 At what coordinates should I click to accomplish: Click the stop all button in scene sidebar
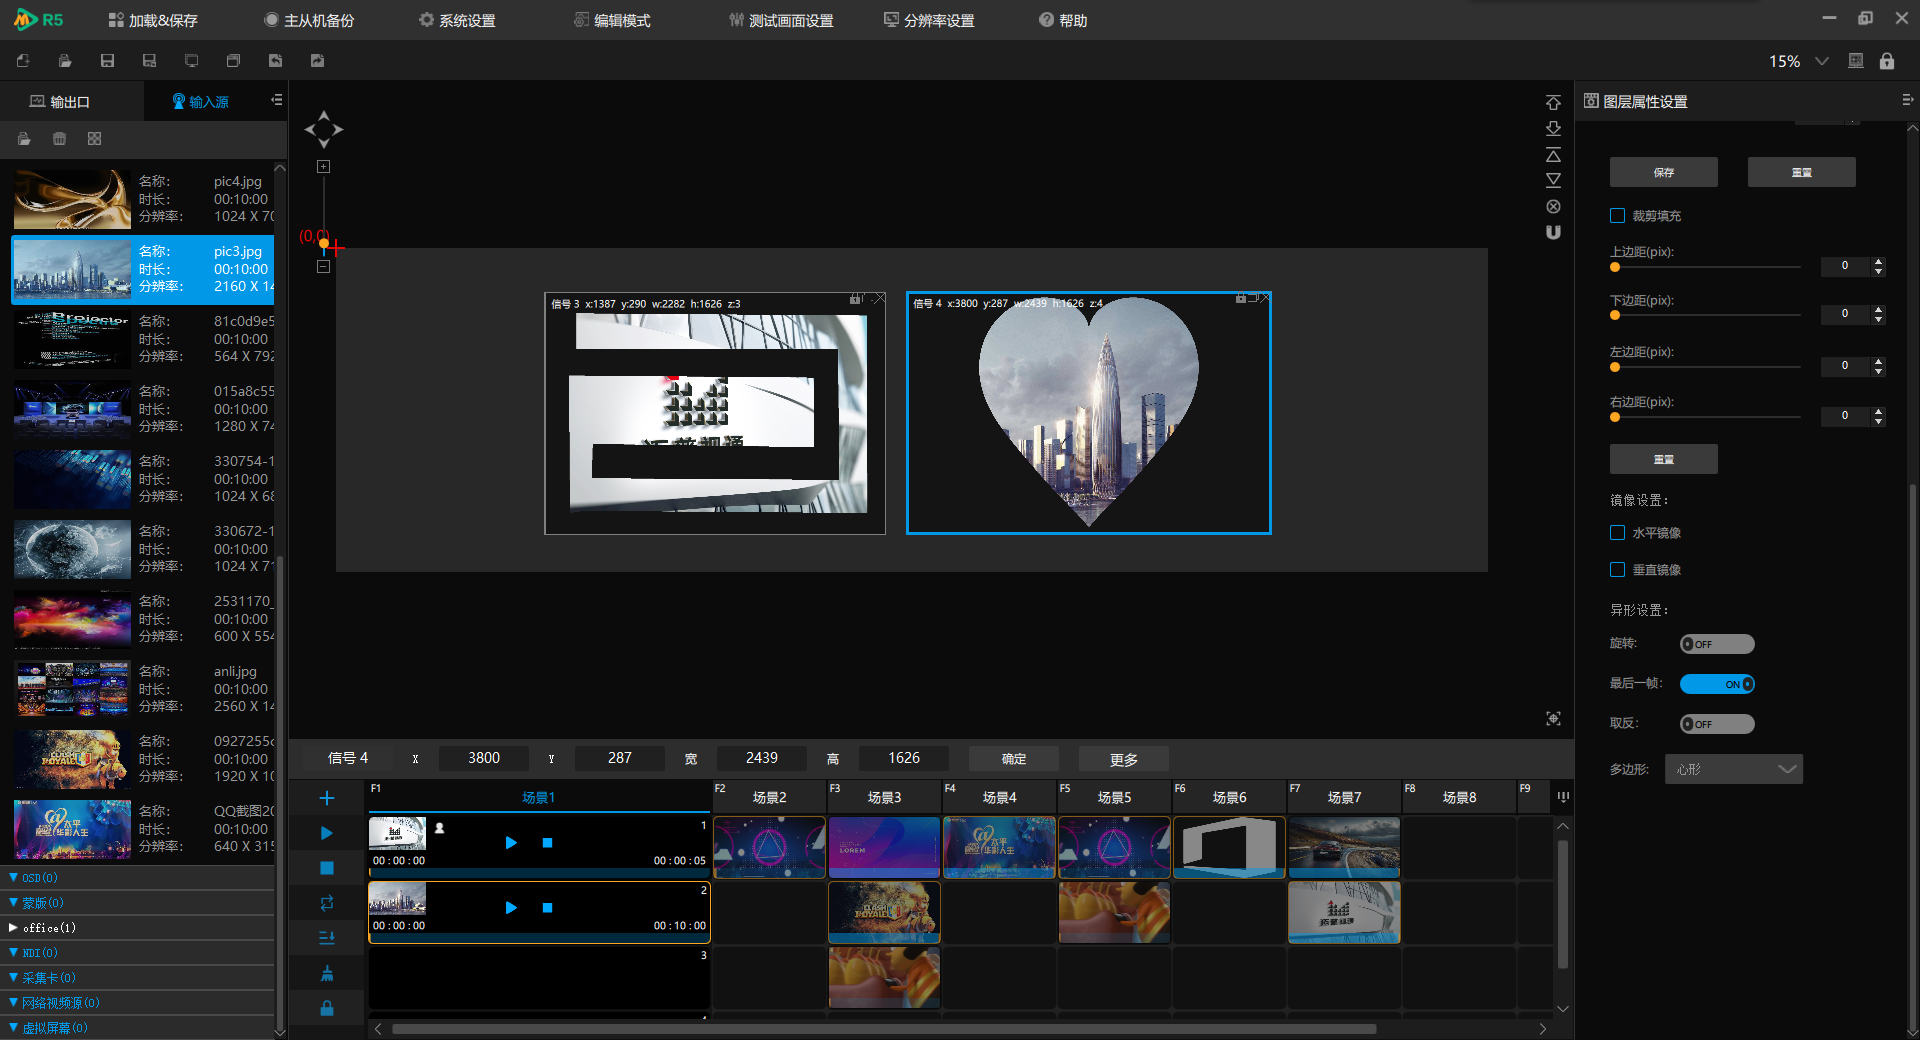click(327, 868)
